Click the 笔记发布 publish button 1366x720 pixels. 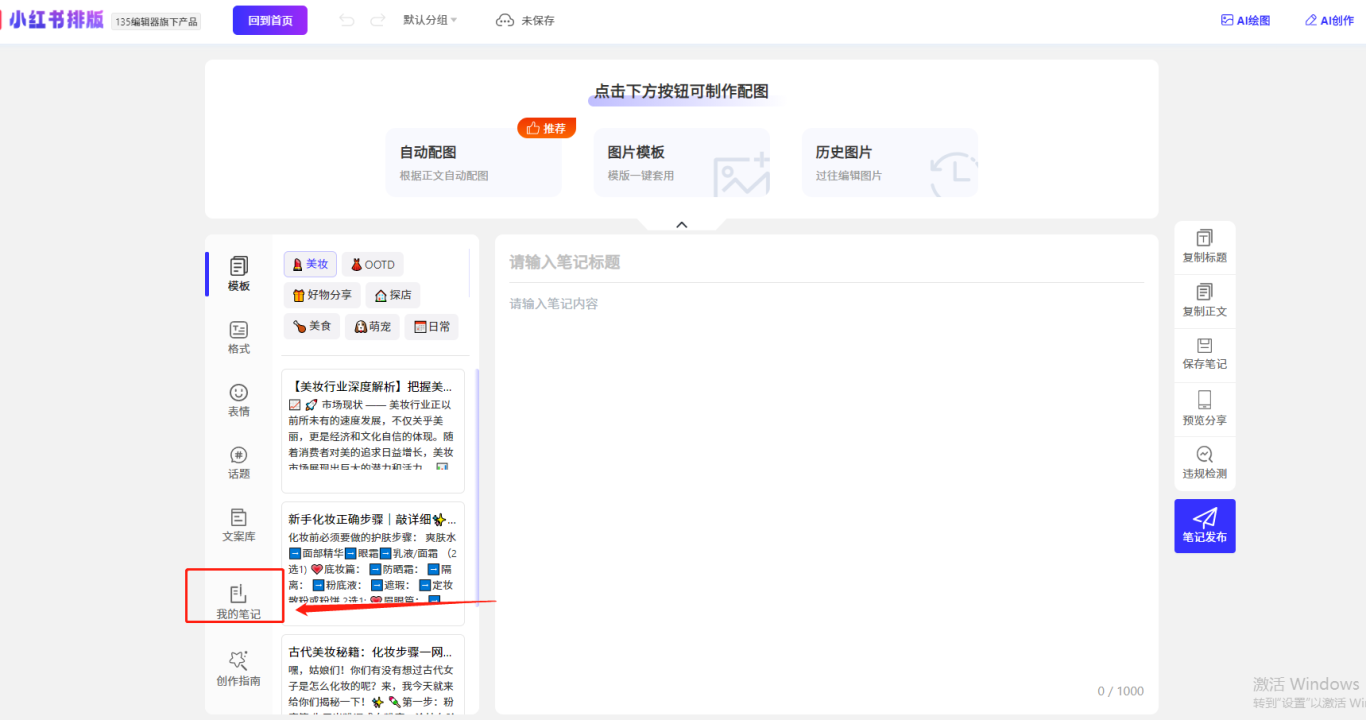click(x=1204, y=526)
